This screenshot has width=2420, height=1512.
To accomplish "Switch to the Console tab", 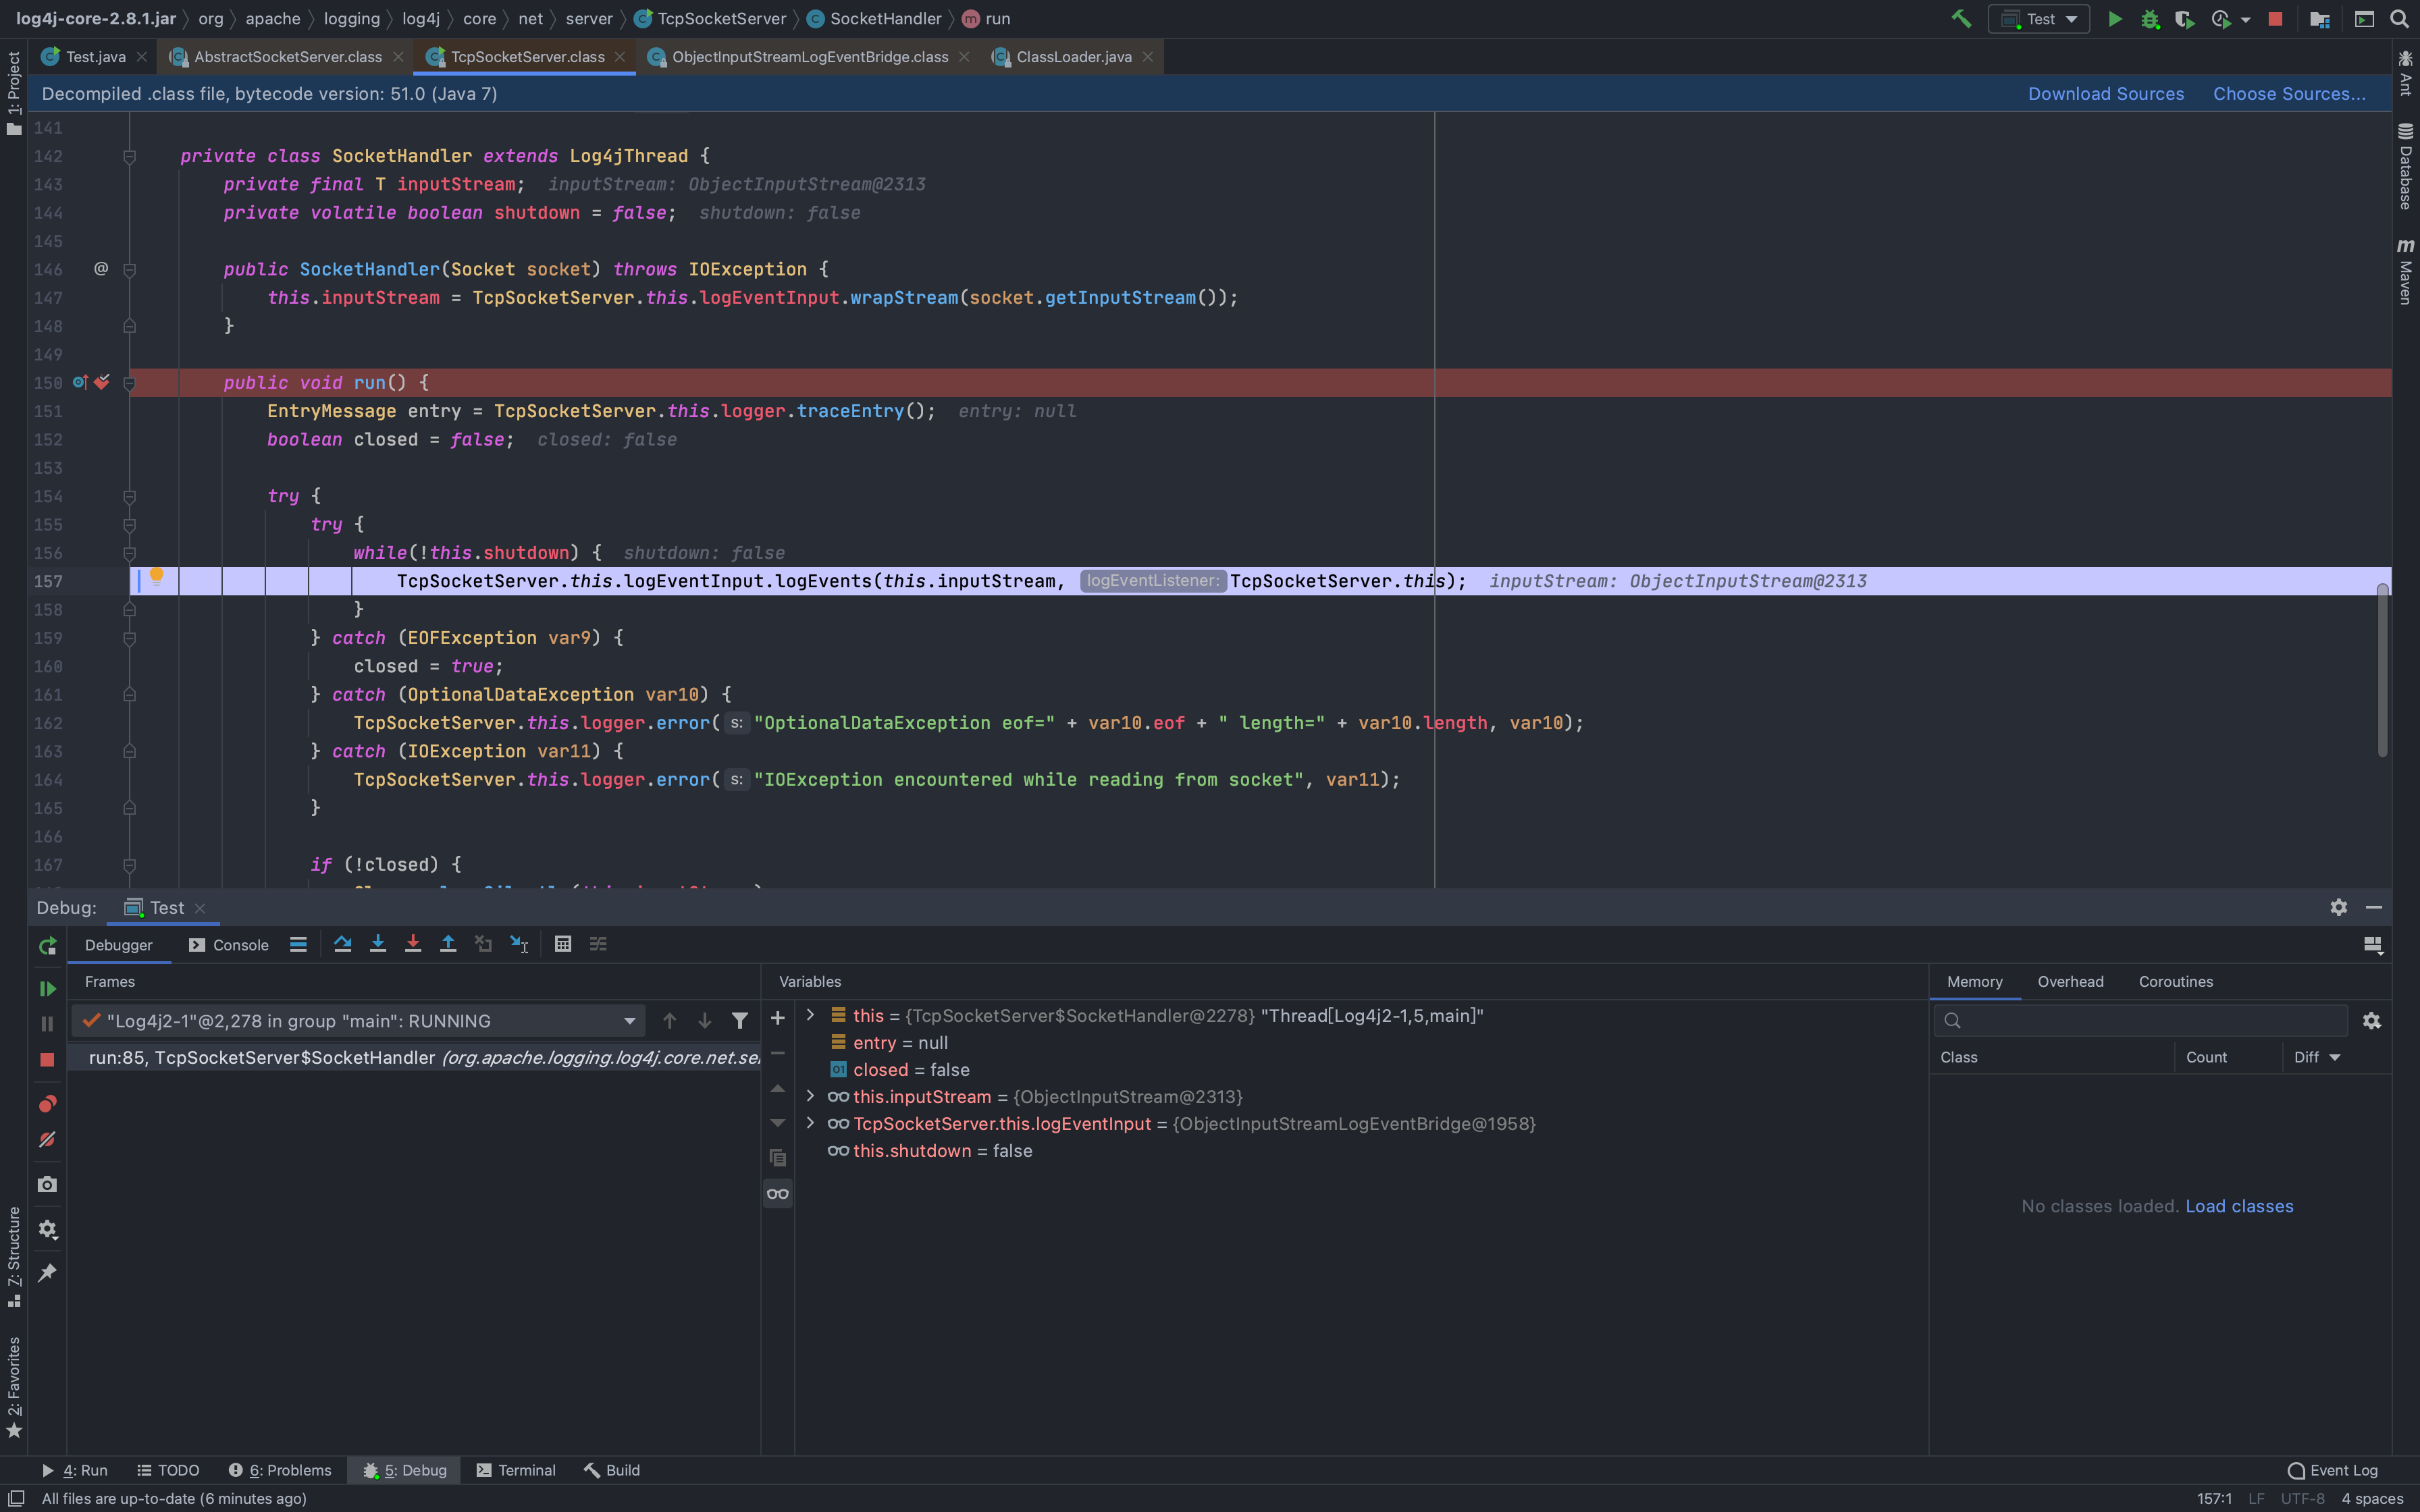I will 229,945.
